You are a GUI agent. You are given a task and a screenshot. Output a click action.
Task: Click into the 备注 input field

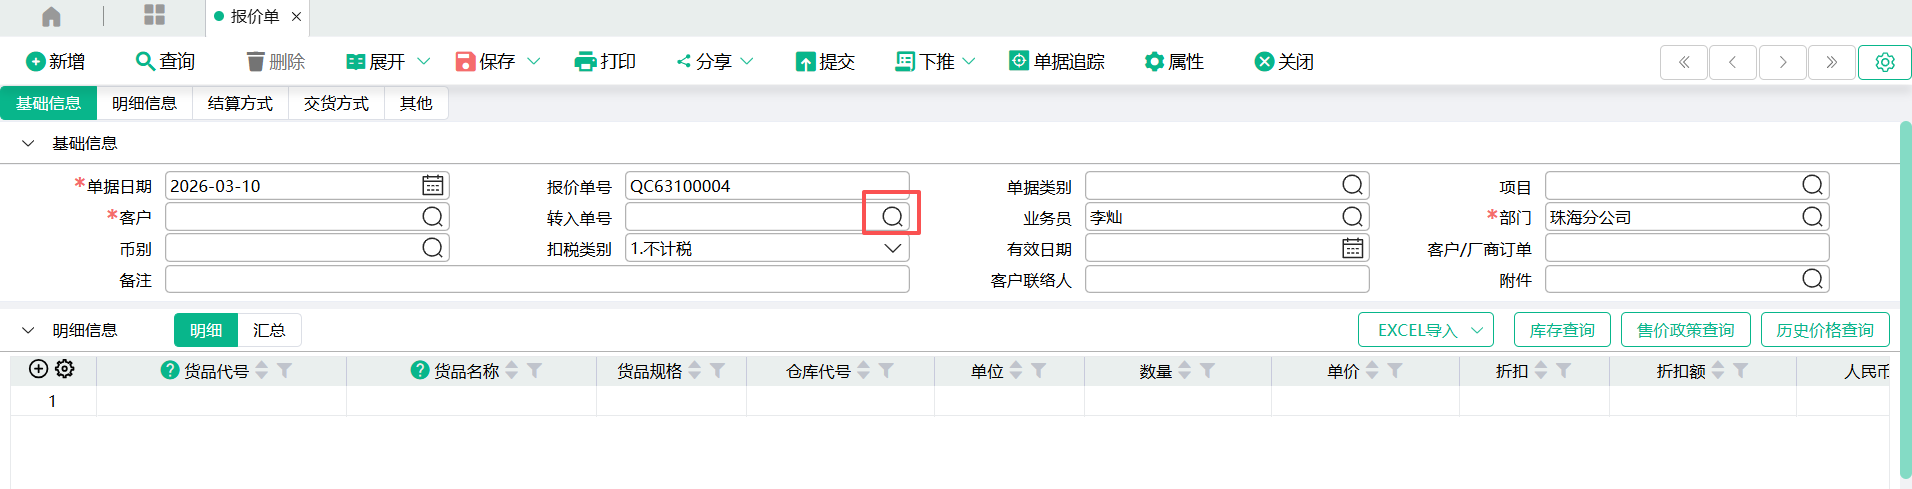pos(537,280)
